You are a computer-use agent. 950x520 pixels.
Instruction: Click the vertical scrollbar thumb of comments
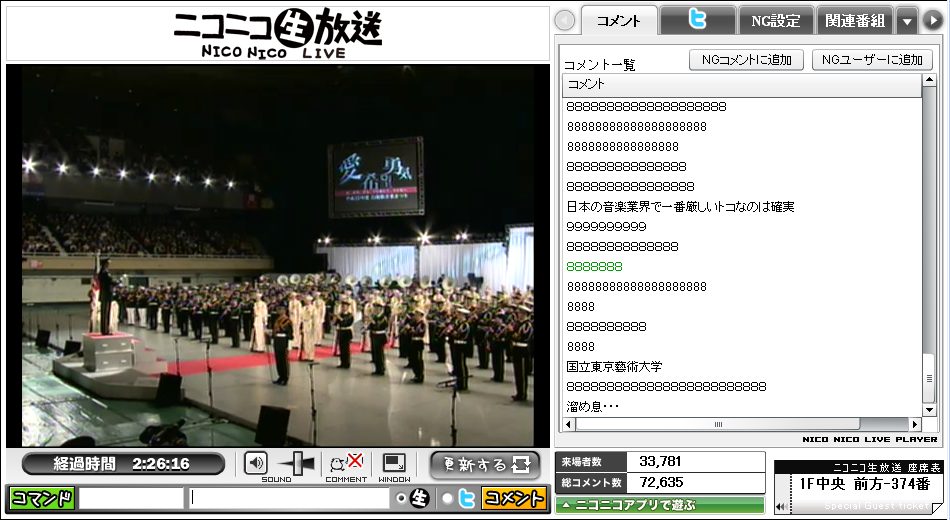point(929,378)
